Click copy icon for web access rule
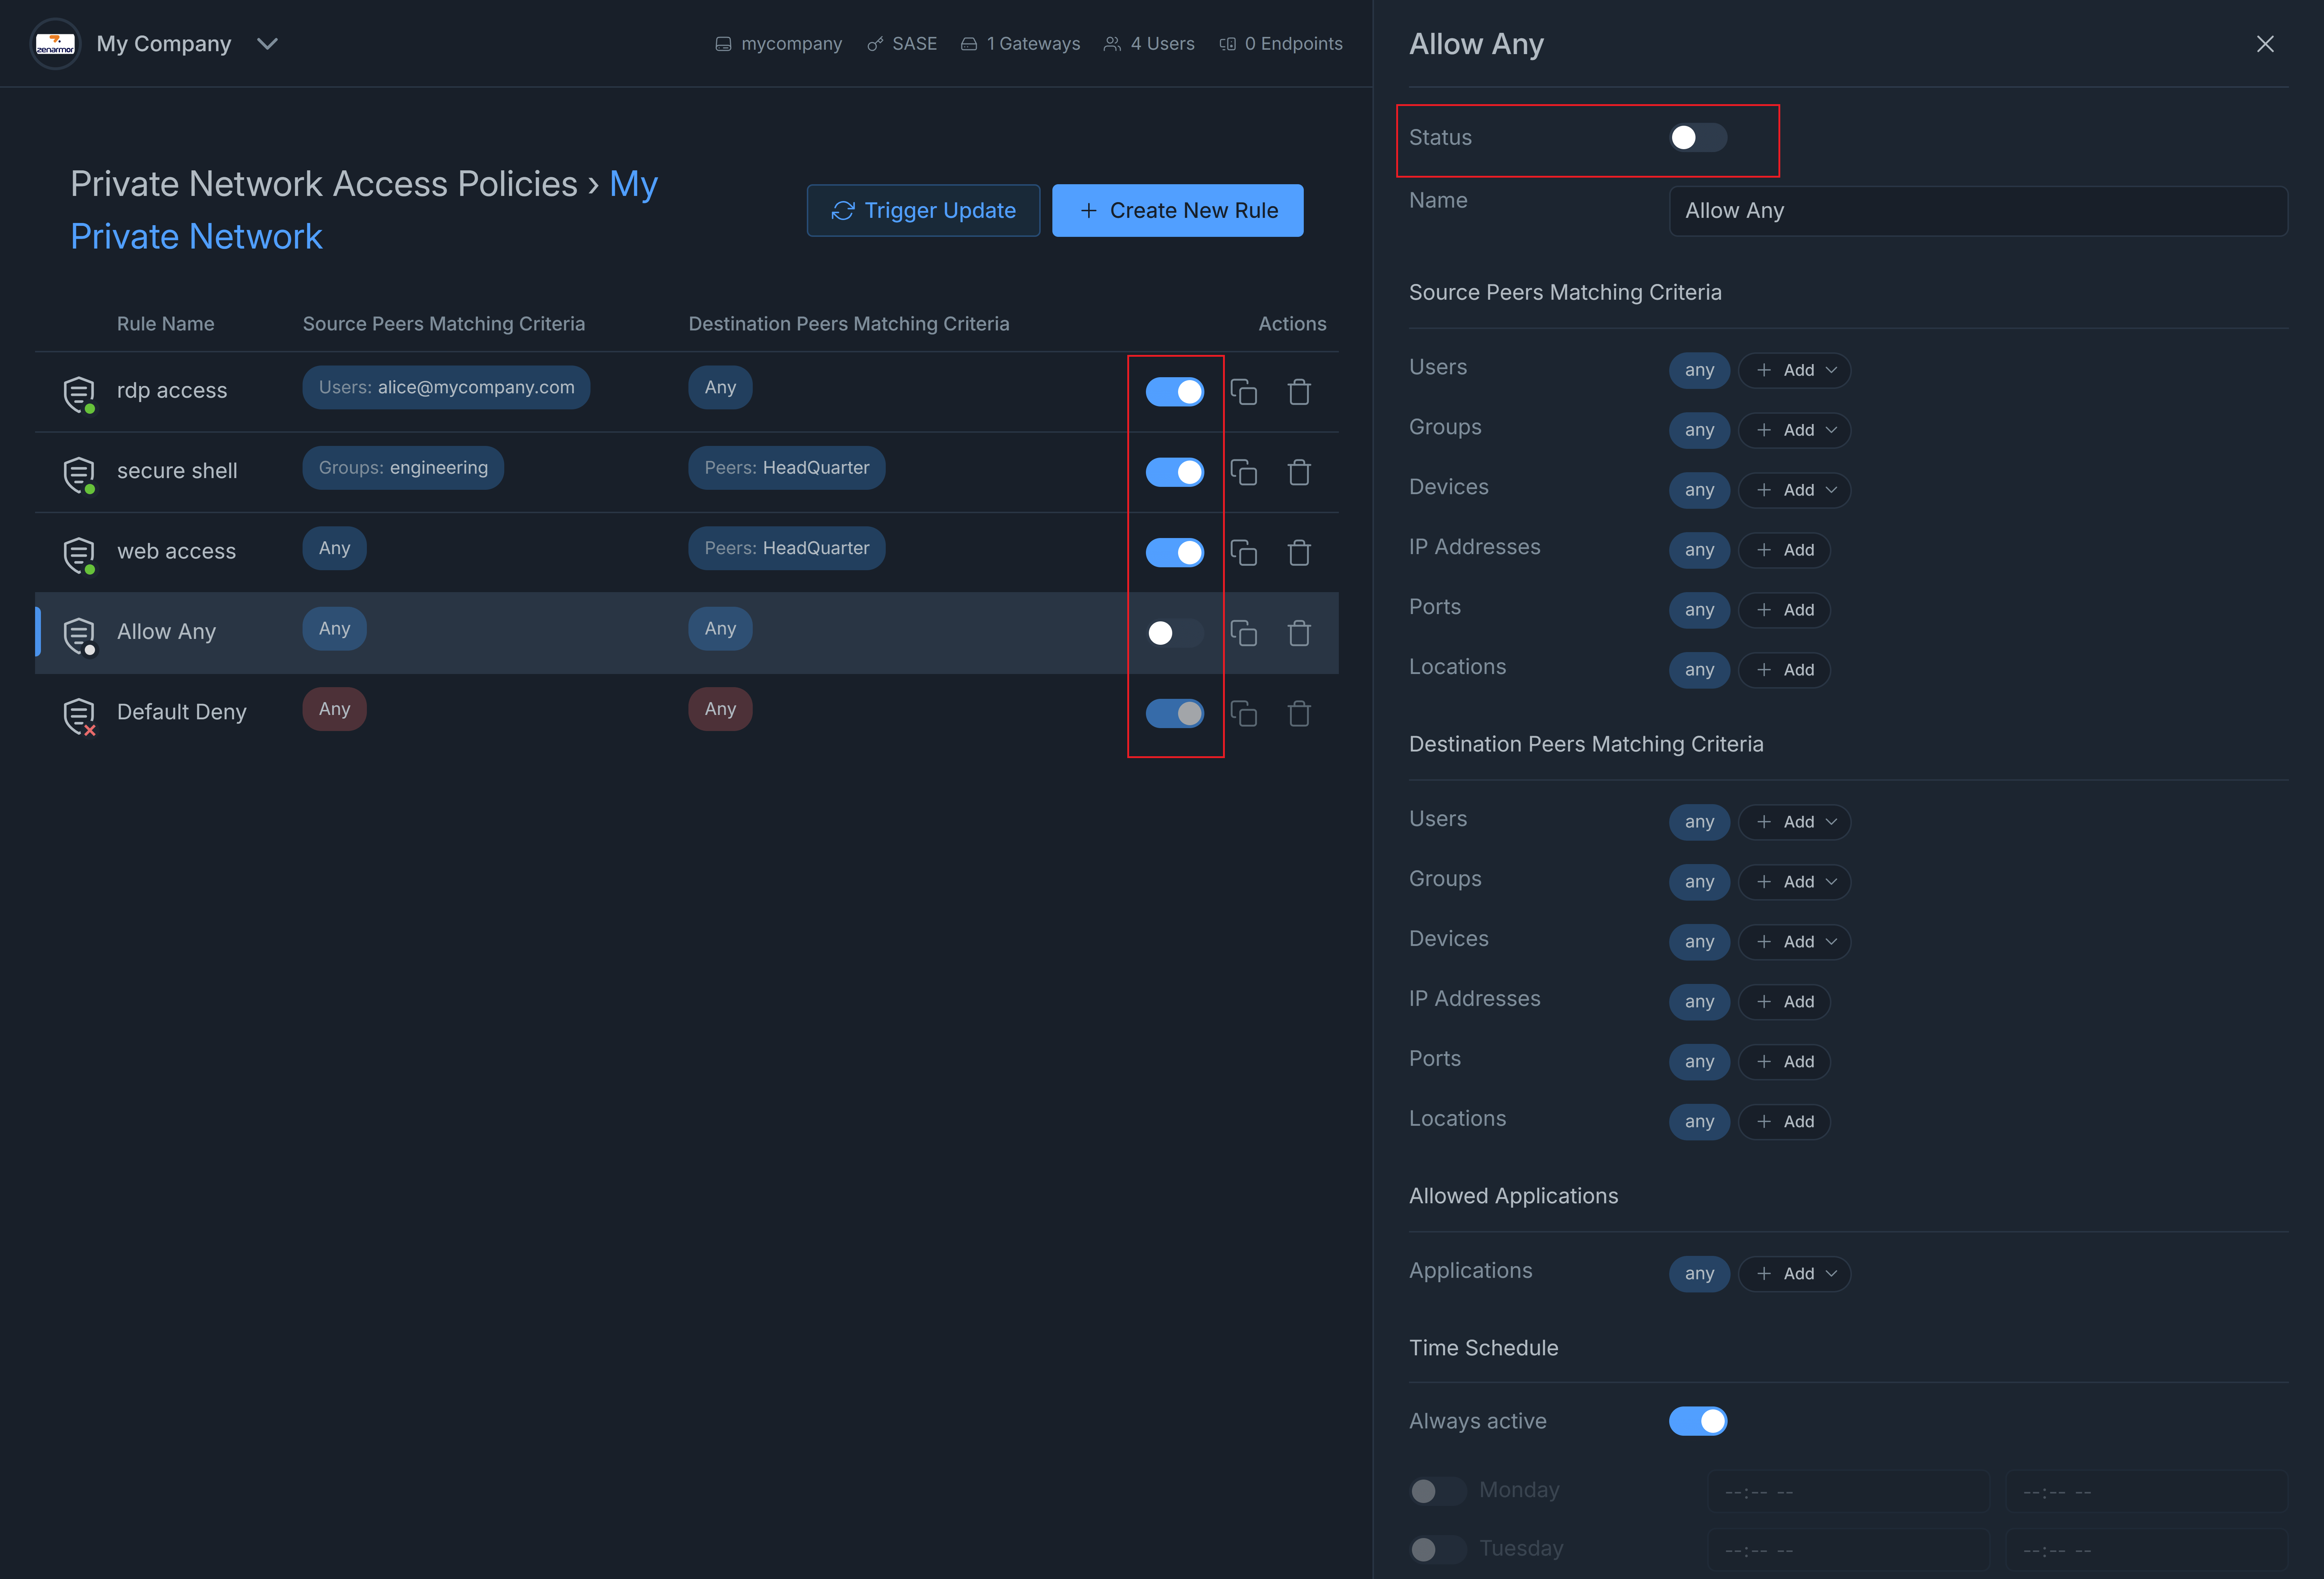The width and height of the screenshot is (2324, 1579). pos(1243,553)
